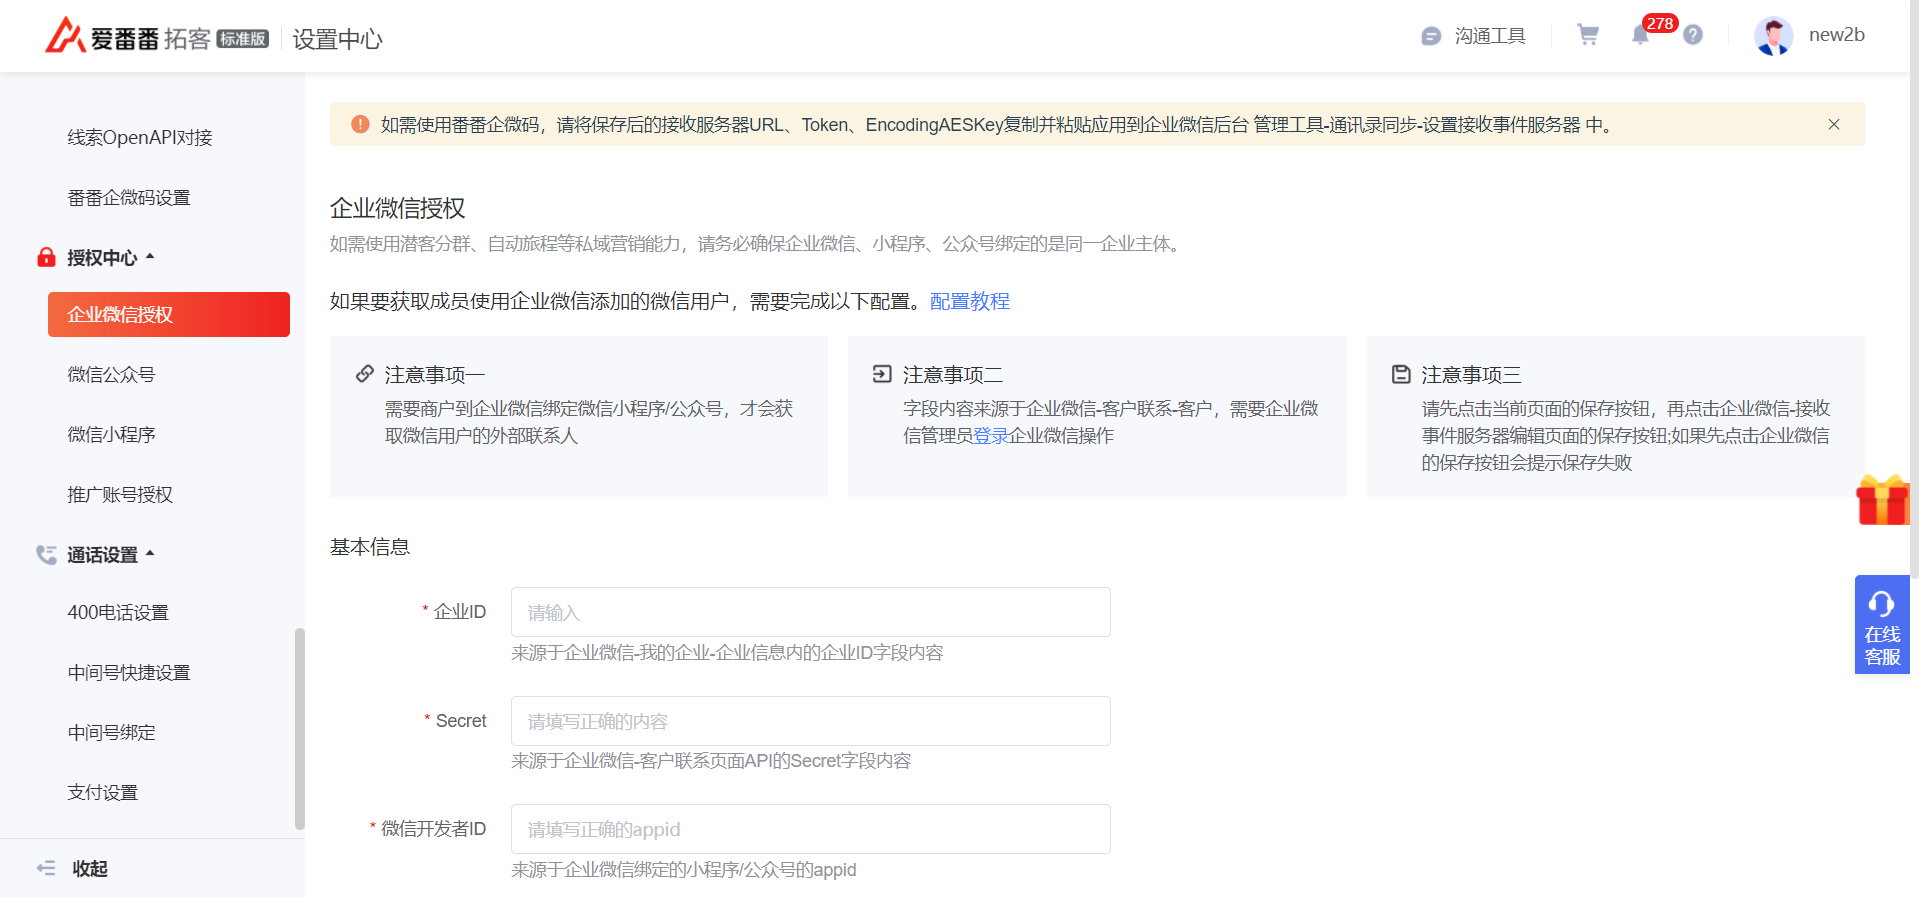
Task: Click the 设置中心 header title
Action: pyautogui.click(x=337, y=39)
